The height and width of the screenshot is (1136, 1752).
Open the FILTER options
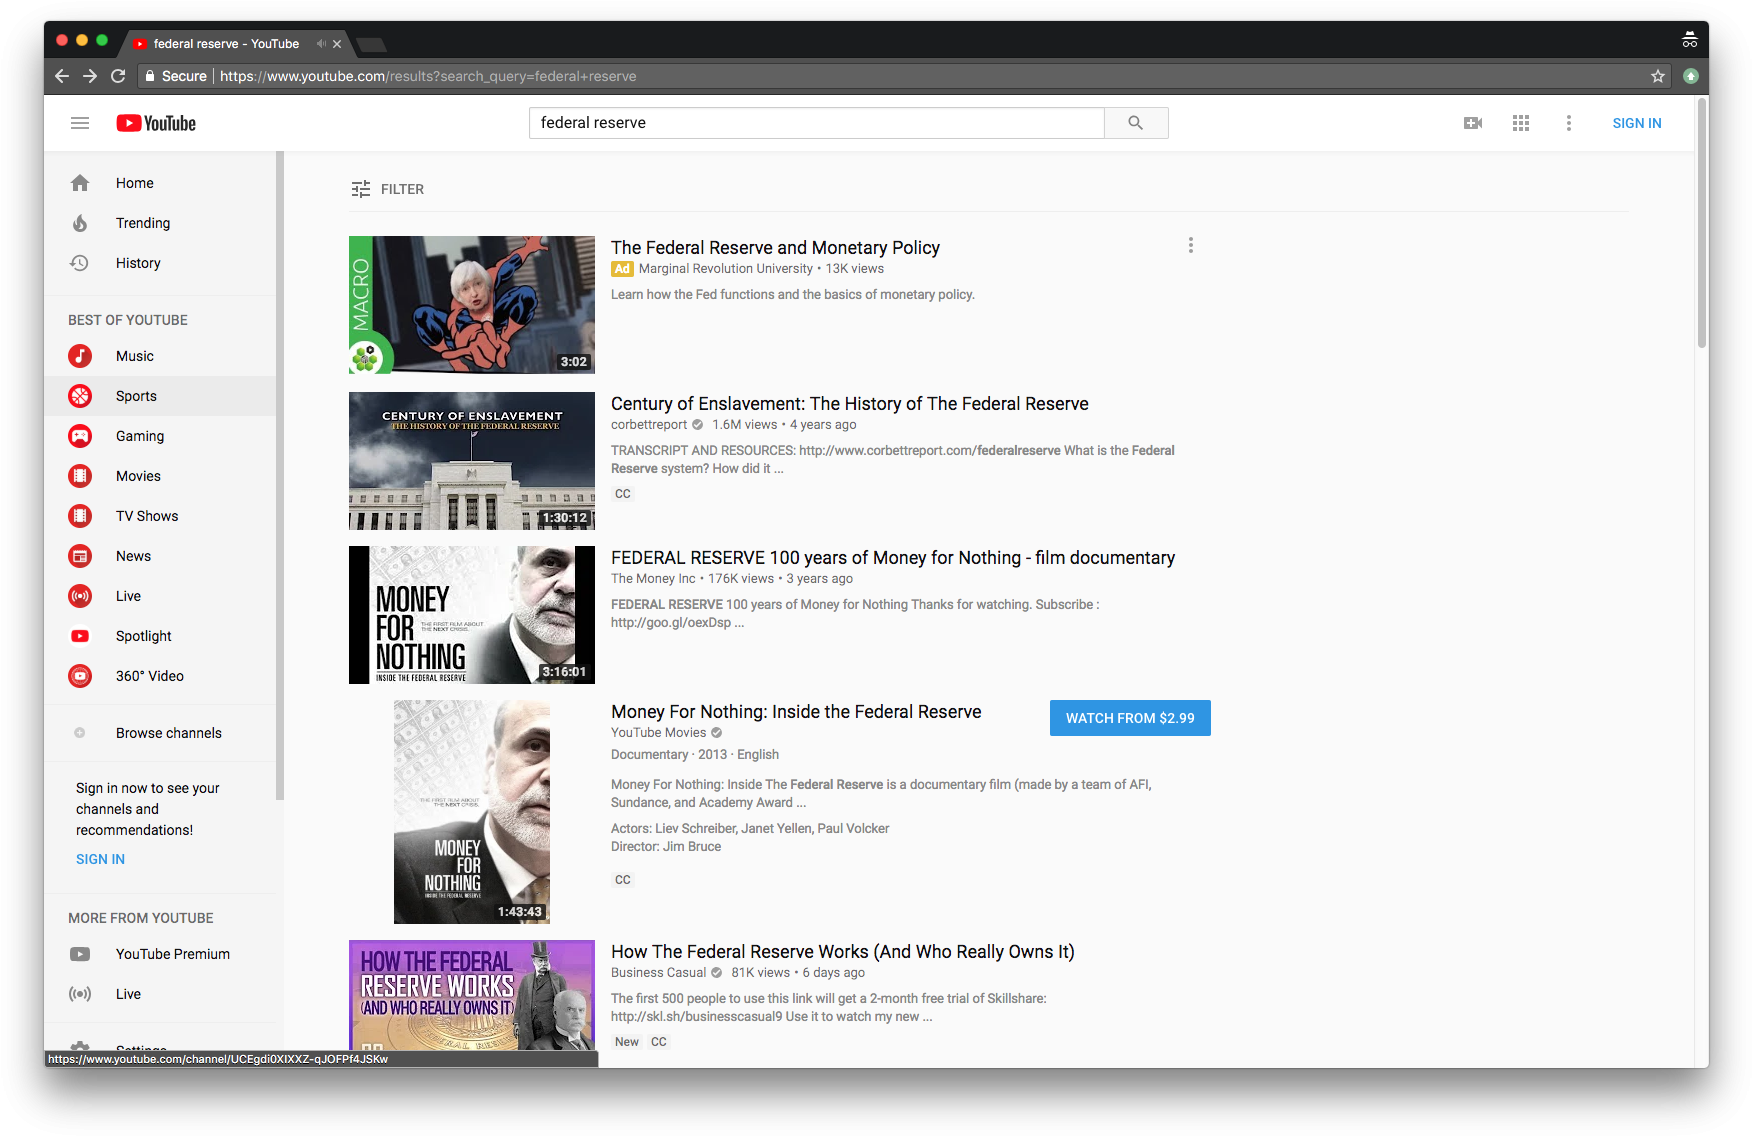388,189
